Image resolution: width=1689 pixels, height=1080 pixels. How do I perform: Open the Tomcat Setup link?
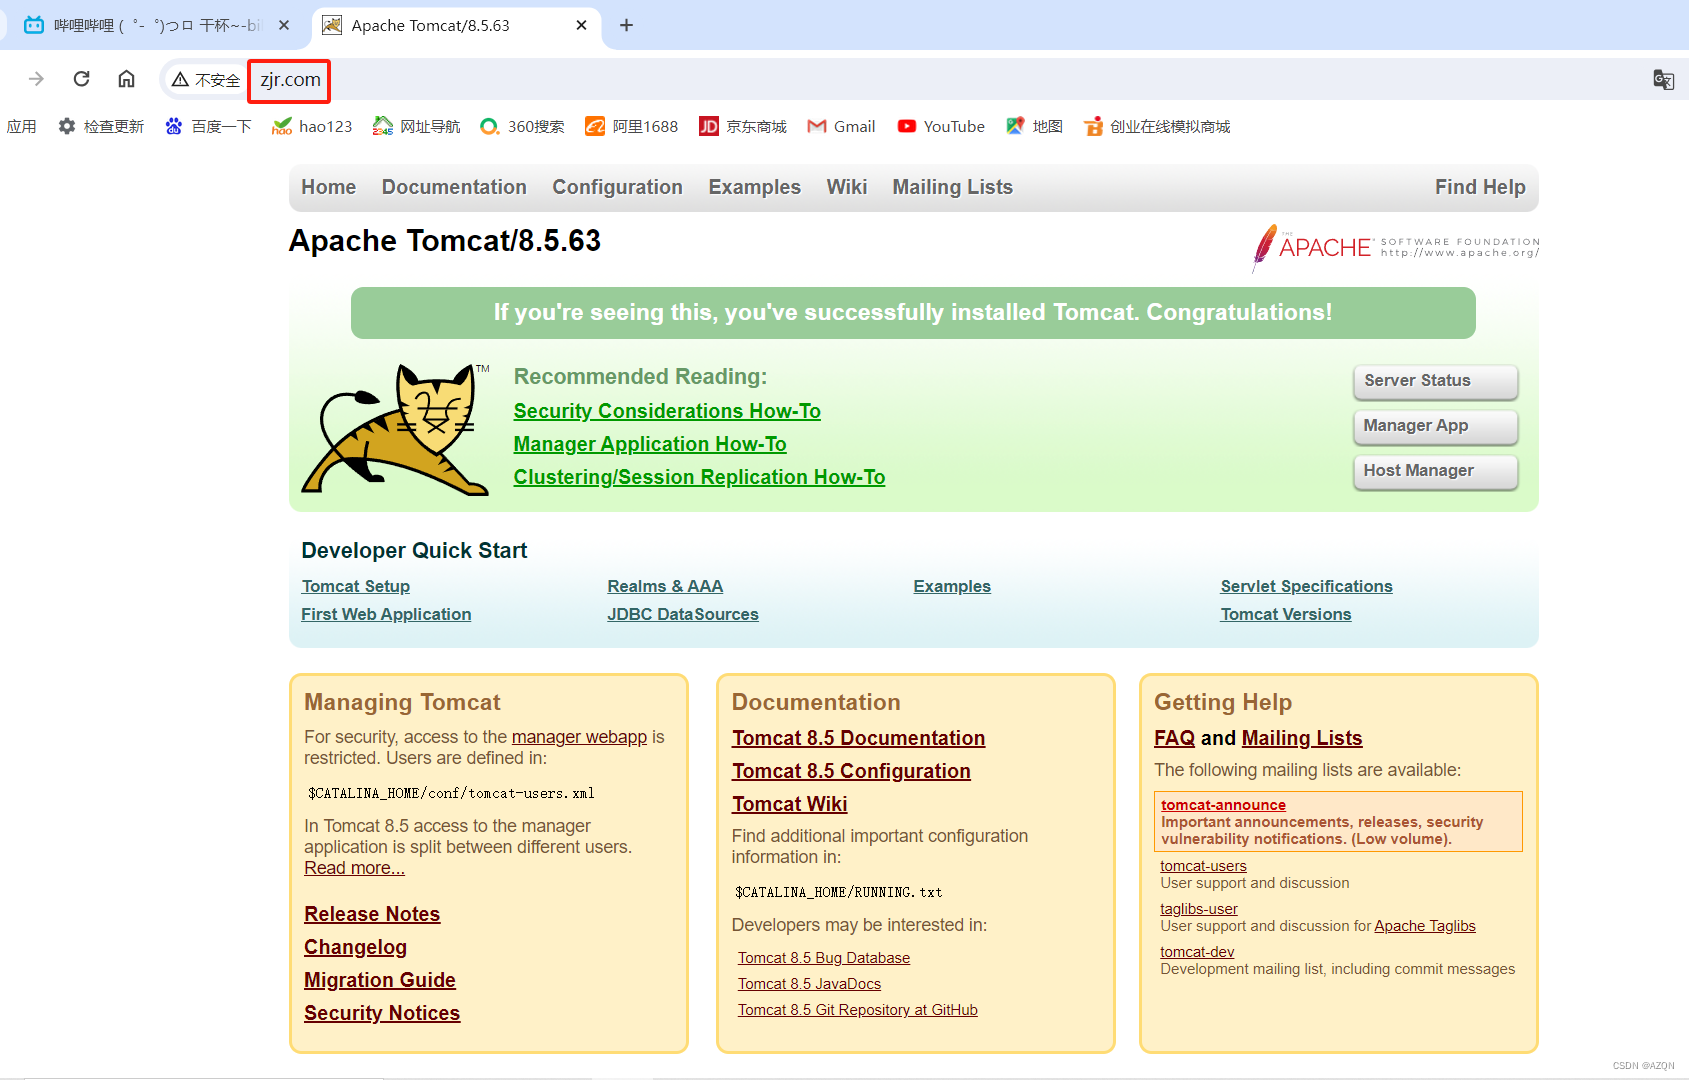[355, 586]
